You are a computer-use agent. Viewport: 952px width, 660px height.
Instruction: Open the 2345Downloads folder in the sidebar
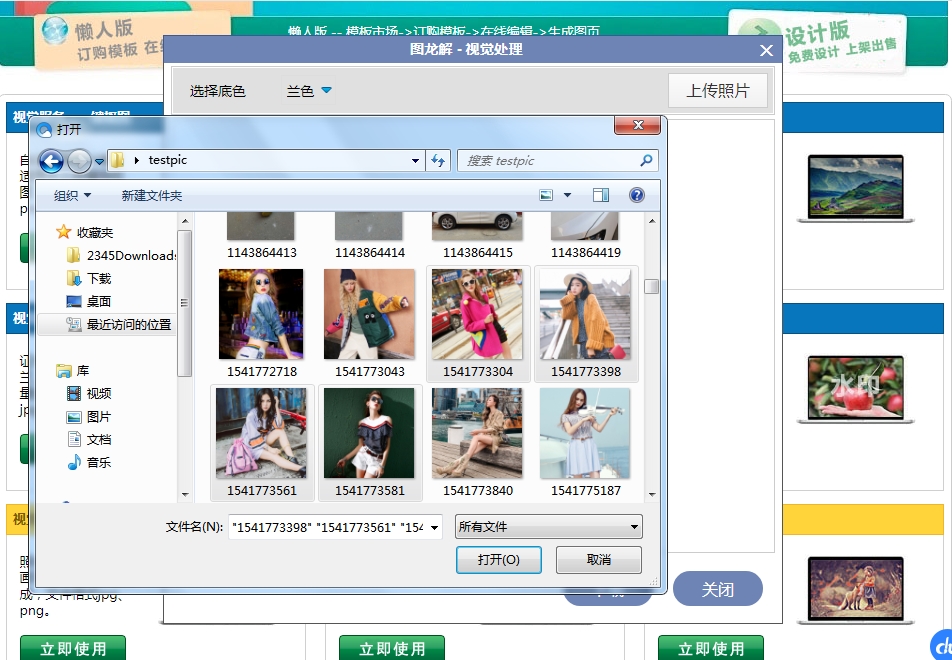[x=121, y=256]
